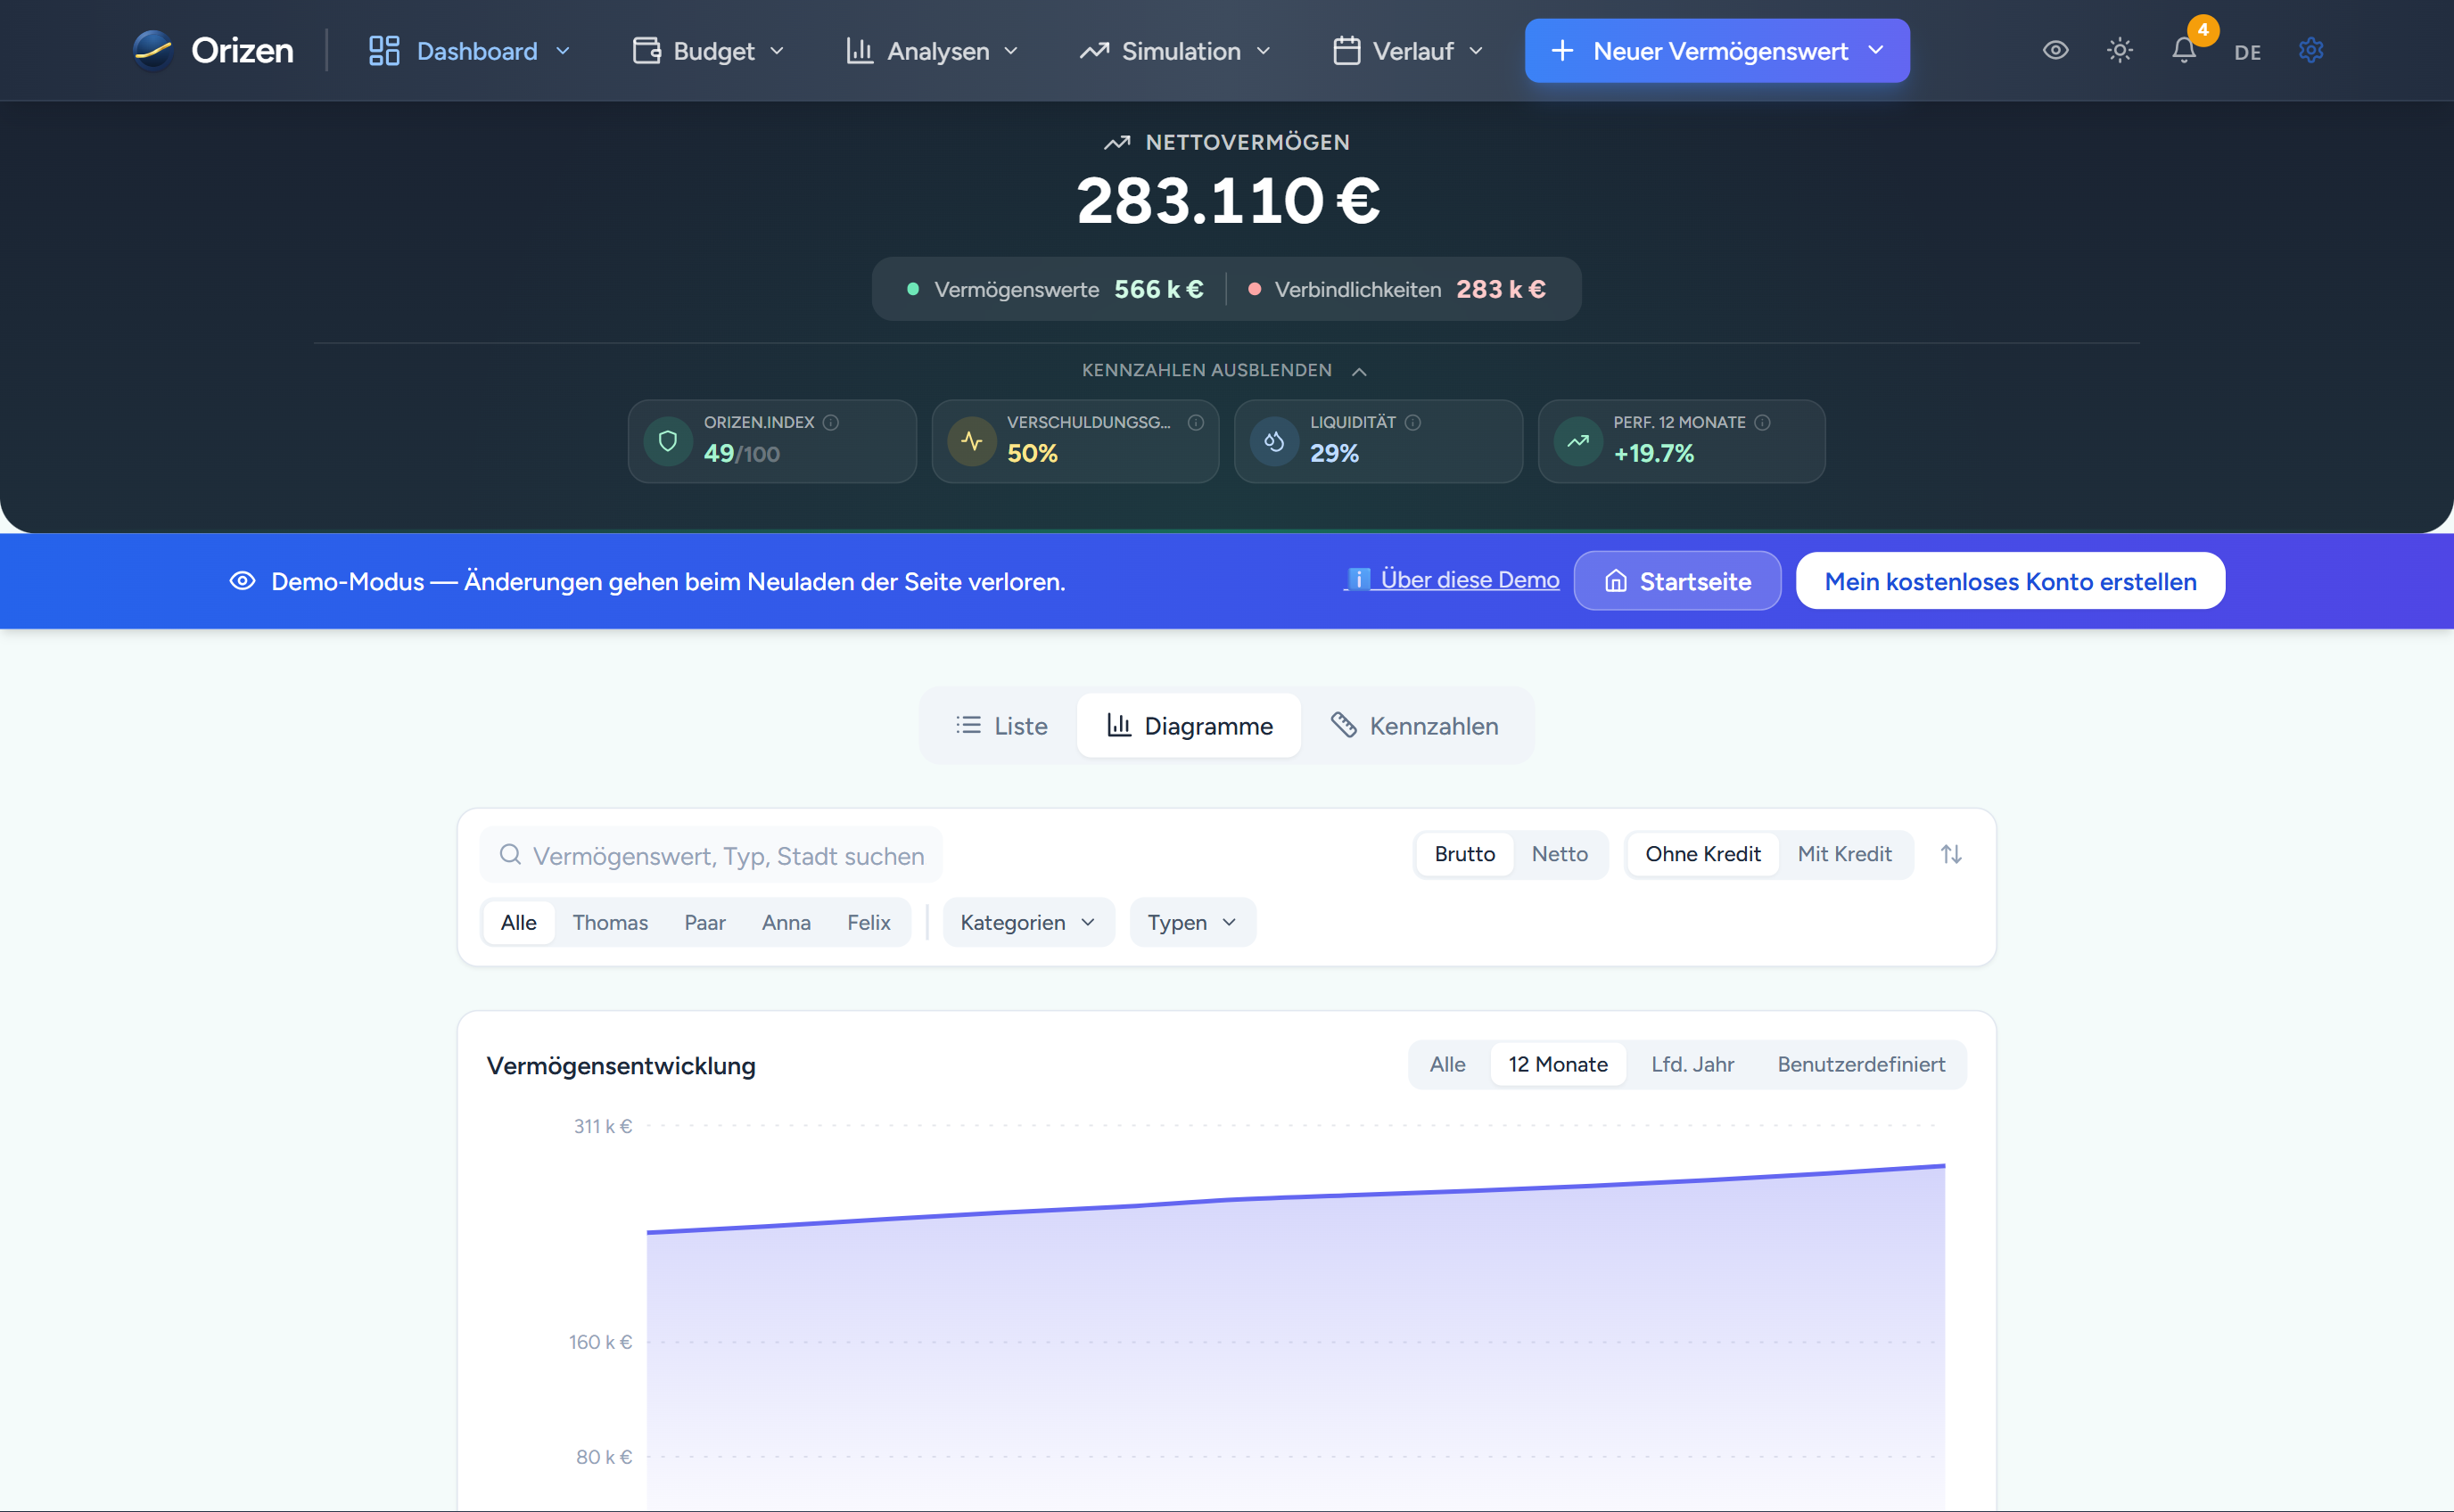Expand the Kategorien dropdown
Screen dimensions: 2454x1512
(x=1028, y=922)
